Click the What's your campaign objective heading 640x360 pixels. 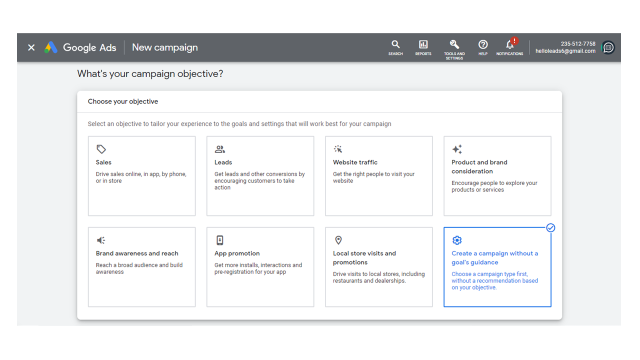tap(150, 74)
